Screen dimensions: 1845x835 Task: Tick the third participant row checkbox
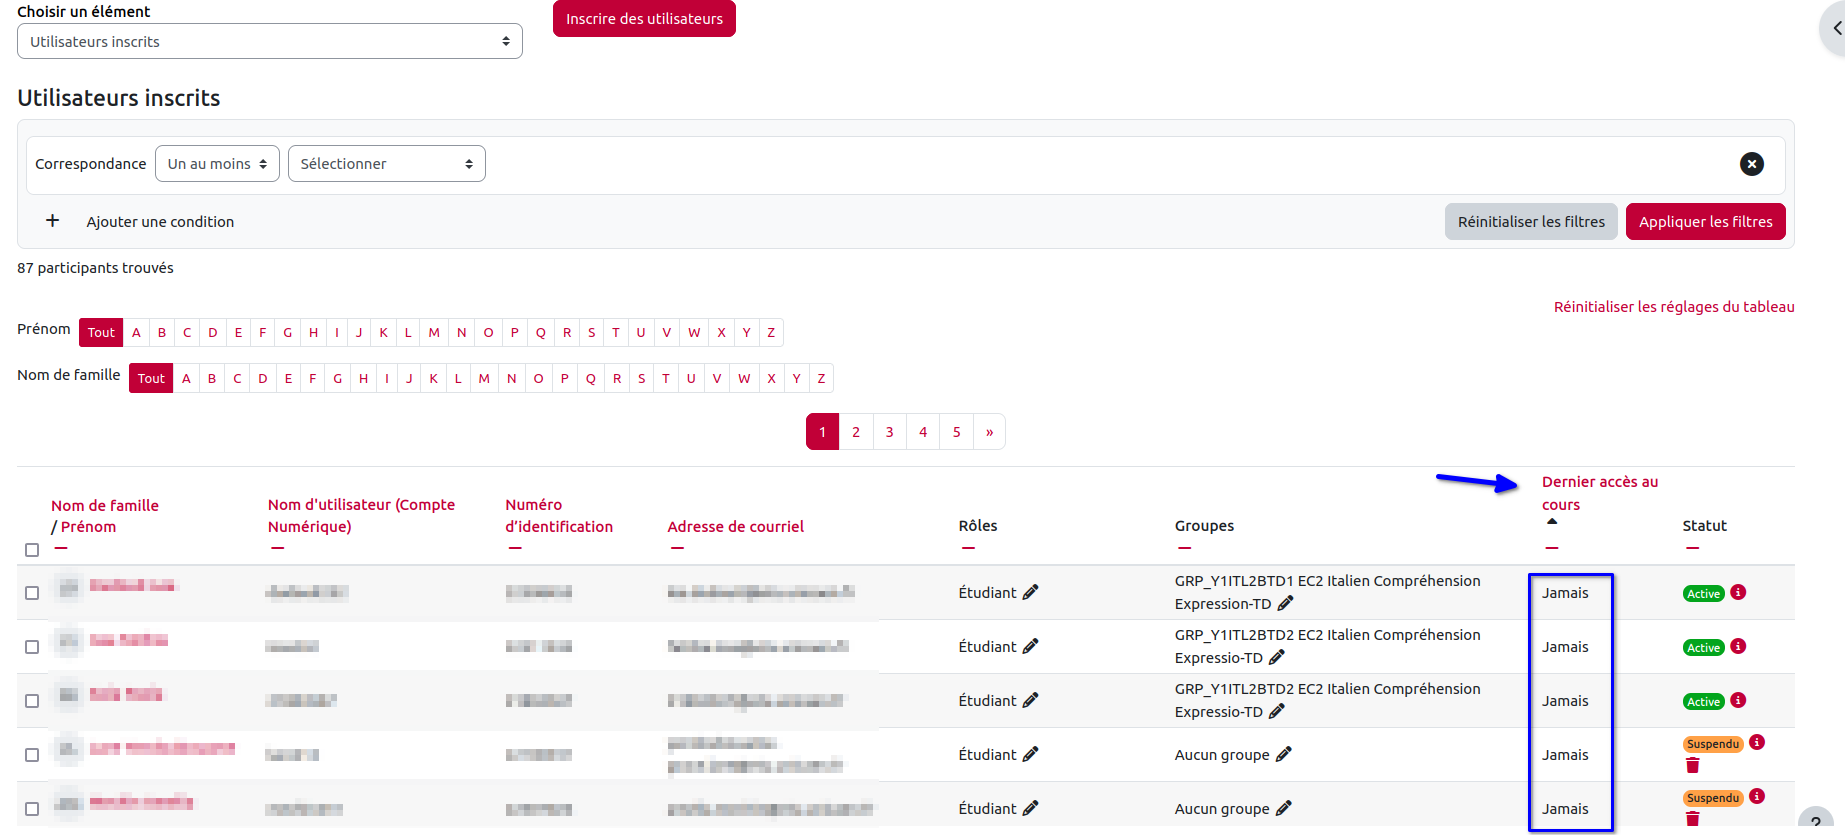coord(32,701)
